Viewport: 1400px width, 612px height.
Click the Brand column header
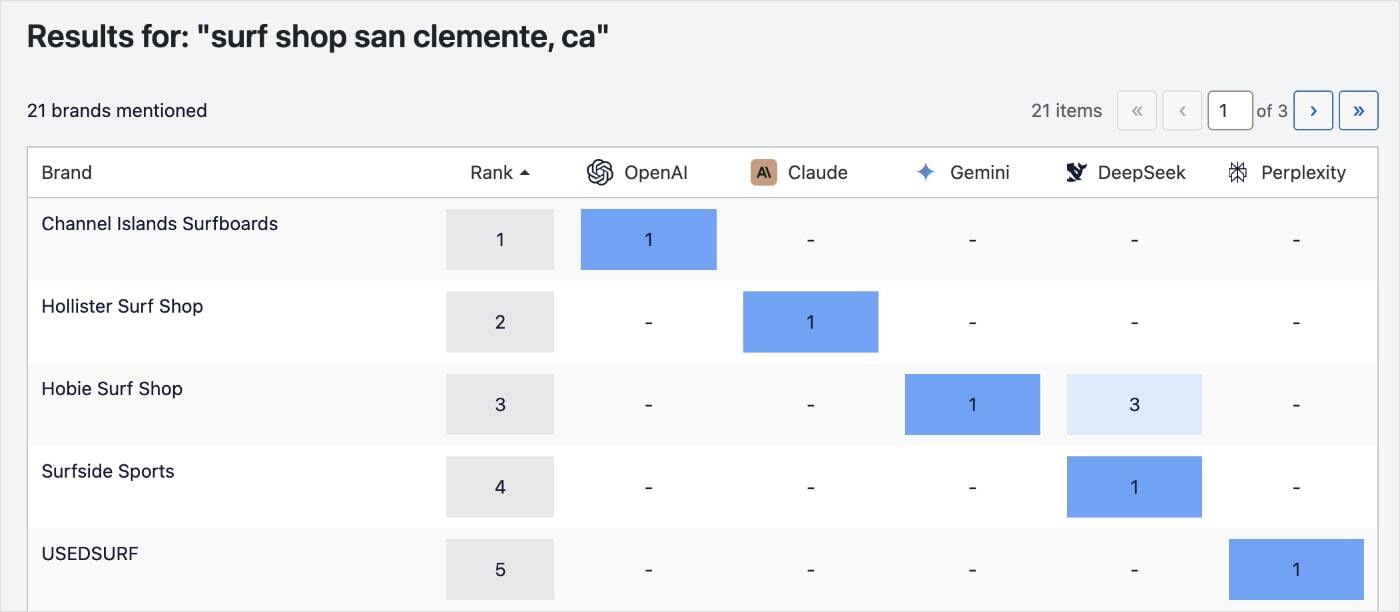coord(67,173)
